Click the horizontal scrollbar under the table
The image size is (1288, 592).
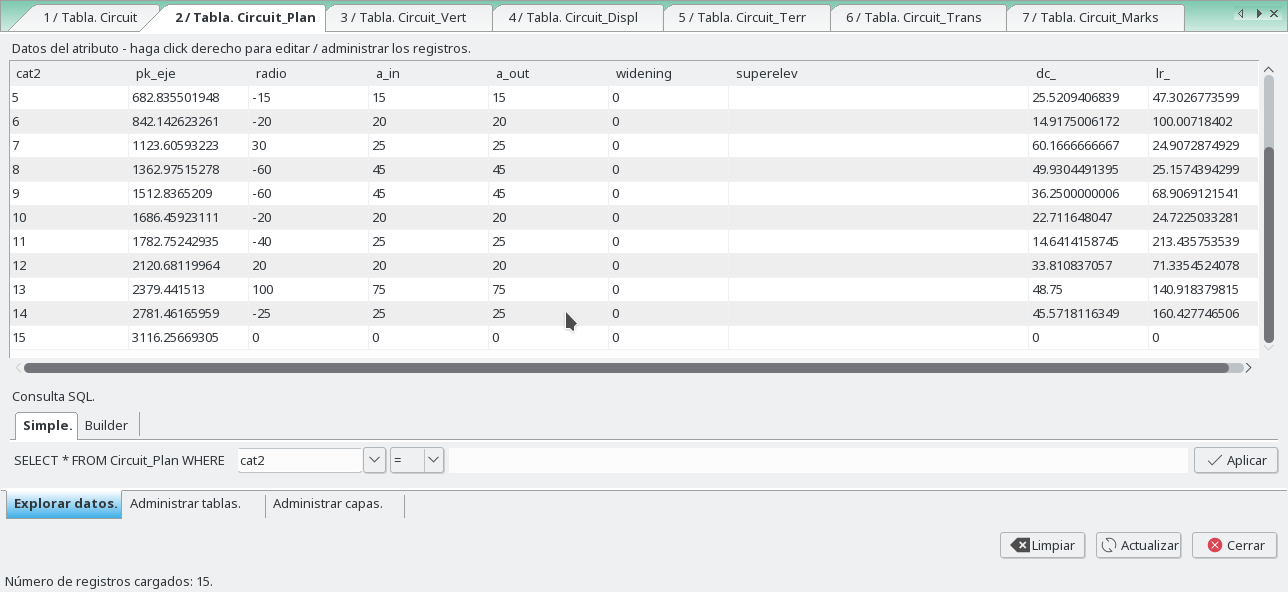click(626, 368)
